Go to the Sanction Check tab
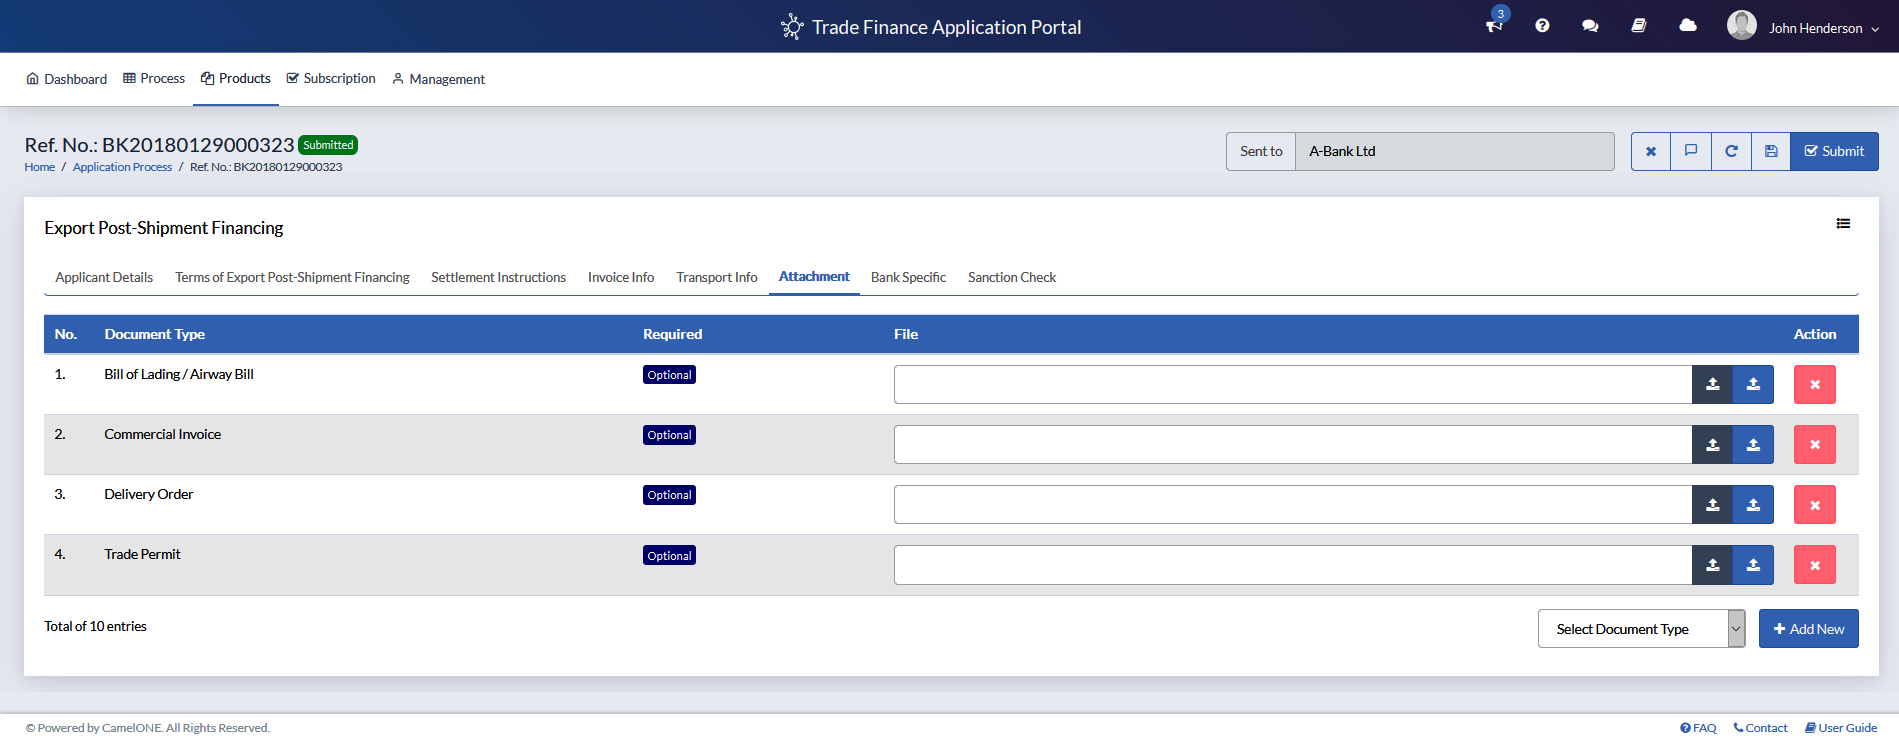Image resolution: width=1899 pixels, height=742 pixels. (1011, 277)
